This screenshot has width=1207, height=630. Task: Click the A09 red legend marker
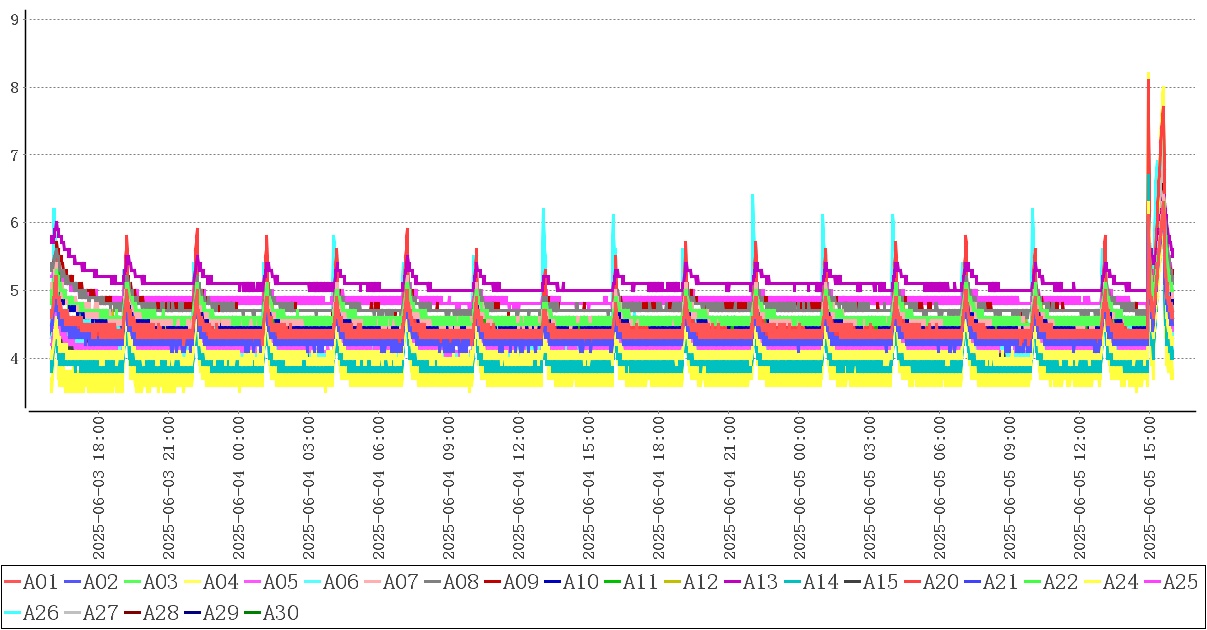tap(492, 582)
